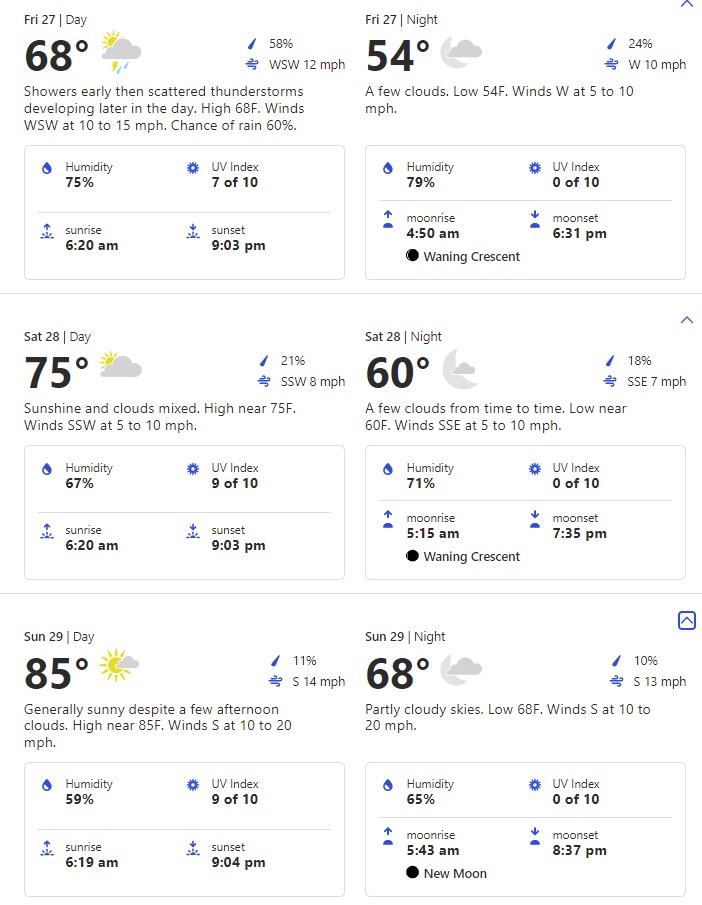
Task: Click the Sat 28 Night moon cloud icon
Action: (460, 368)
